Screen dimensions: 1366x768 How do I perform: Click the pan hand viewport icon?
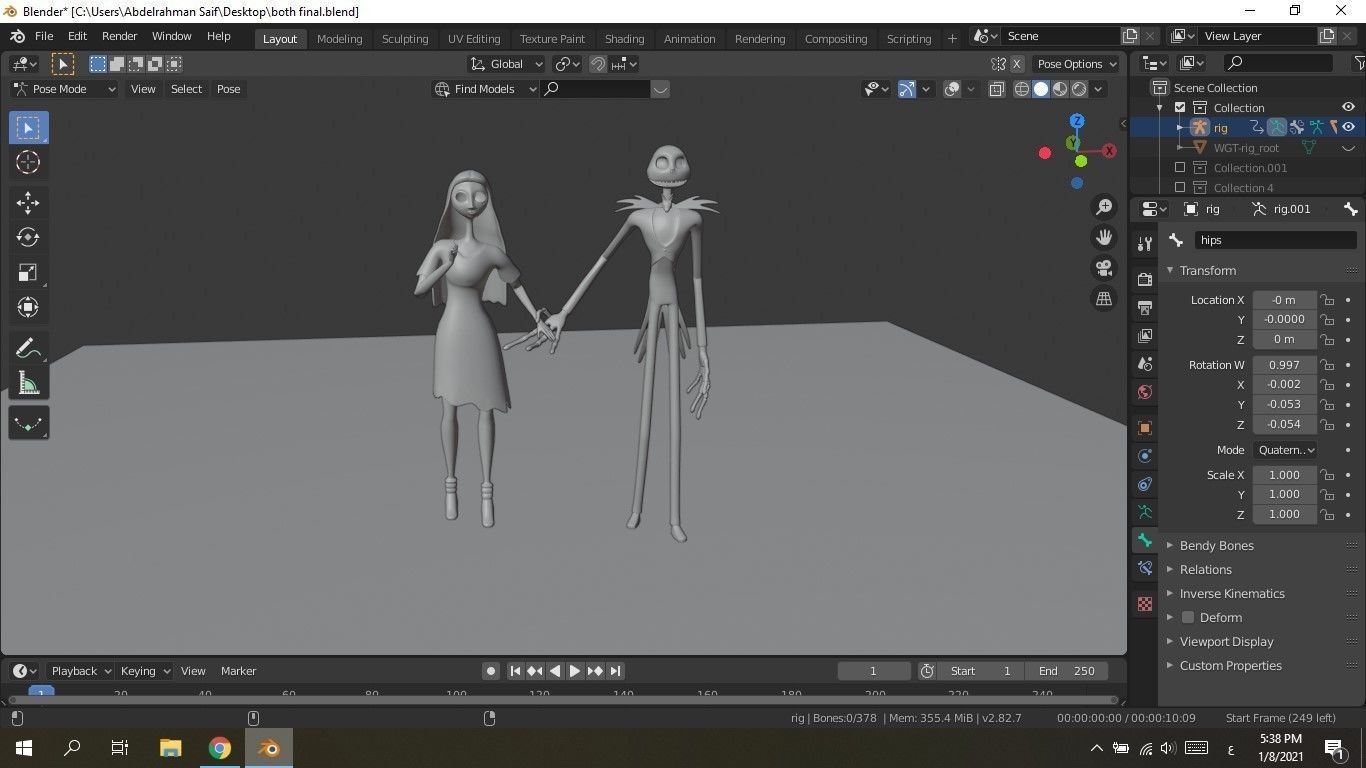click(x=1104, y=237)
